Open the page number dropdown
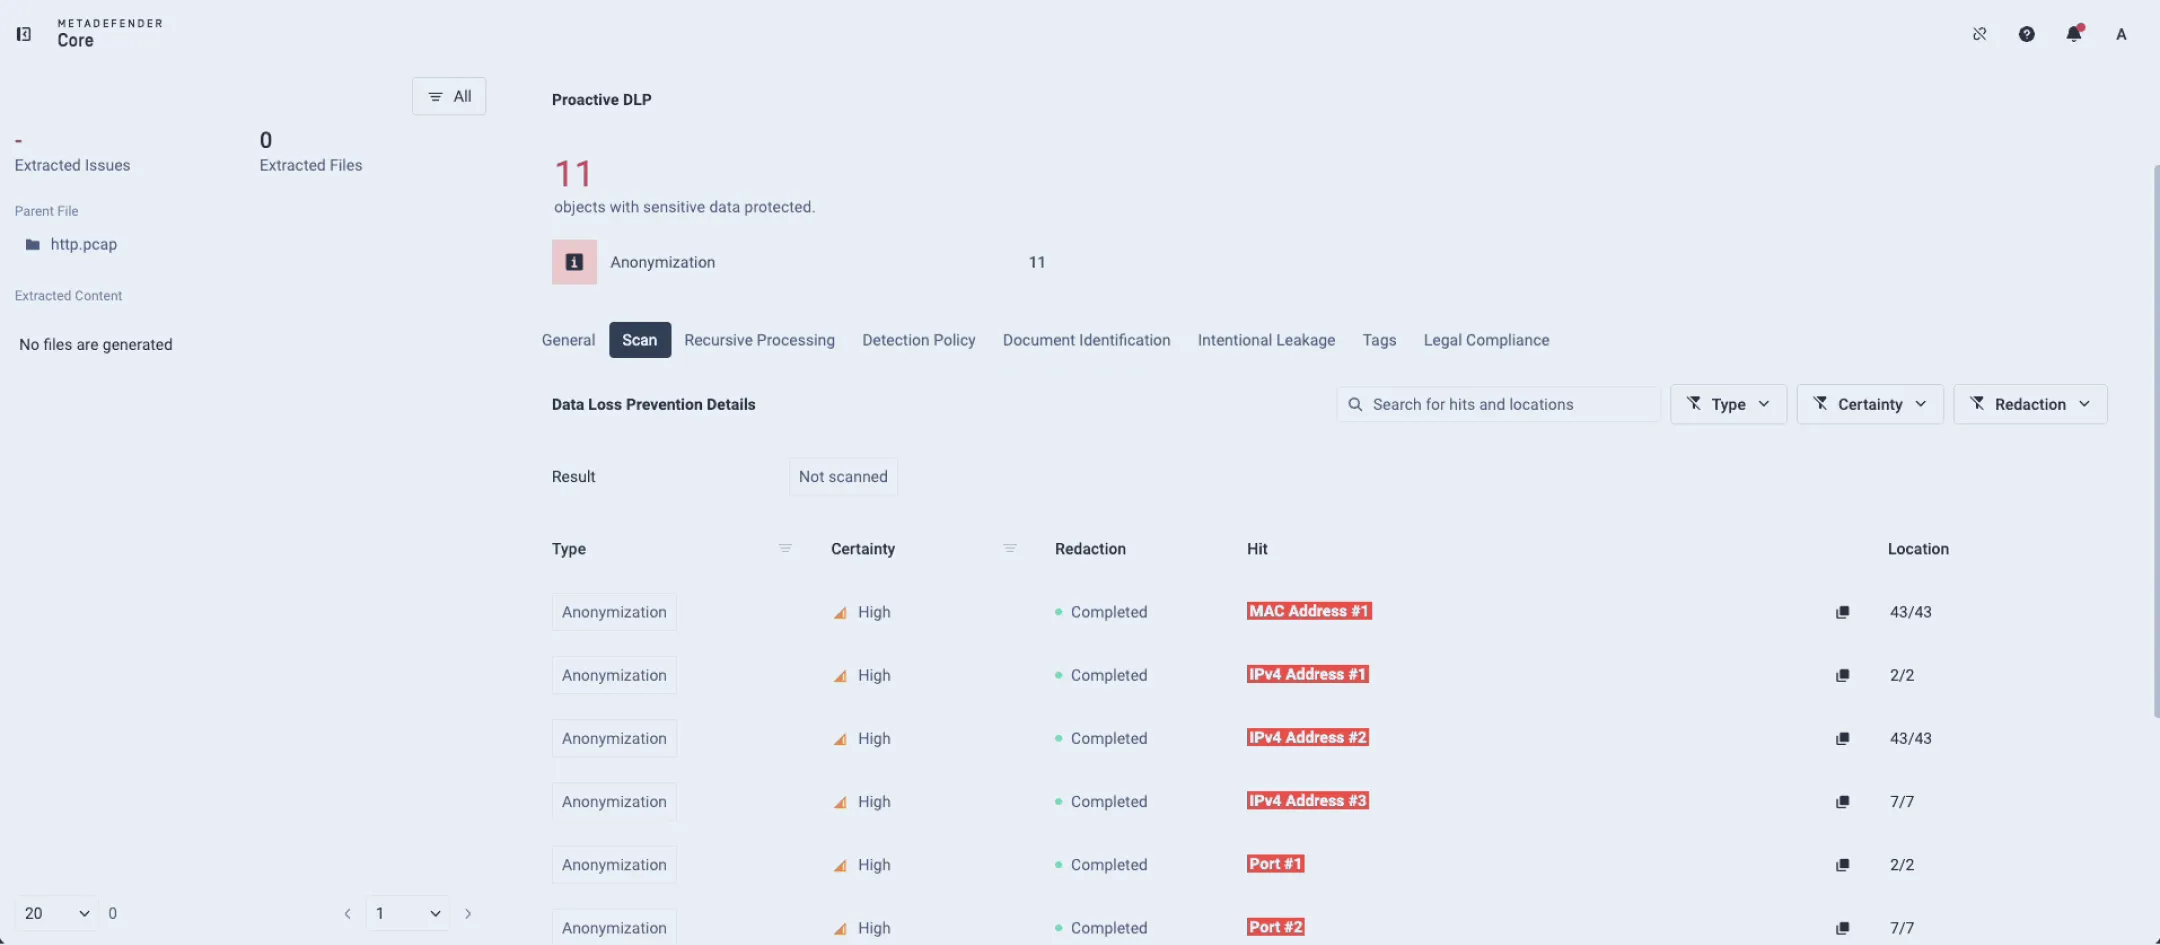 407,913
